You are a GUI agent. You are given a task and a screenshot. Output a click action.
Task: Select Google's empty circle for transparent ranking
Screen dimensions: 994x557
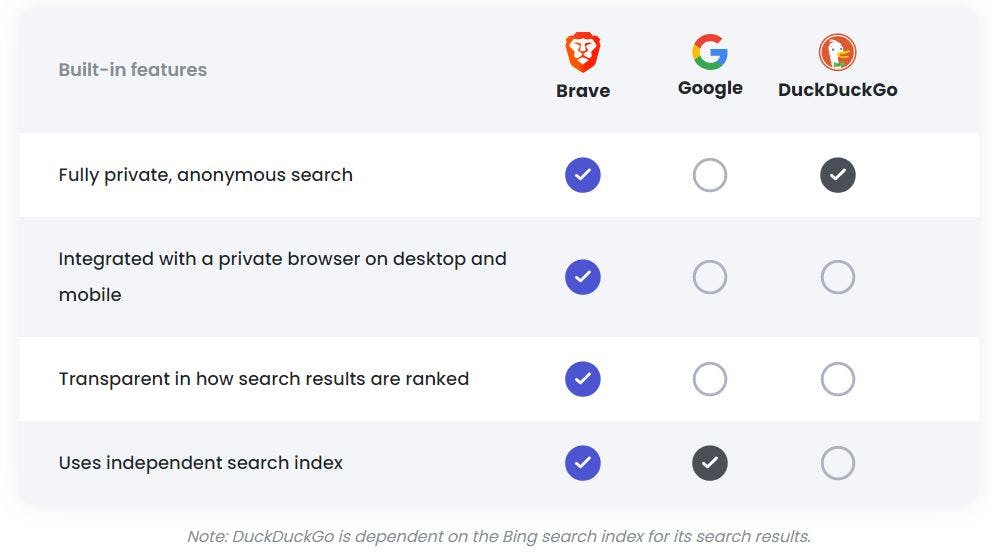(710, 379)
